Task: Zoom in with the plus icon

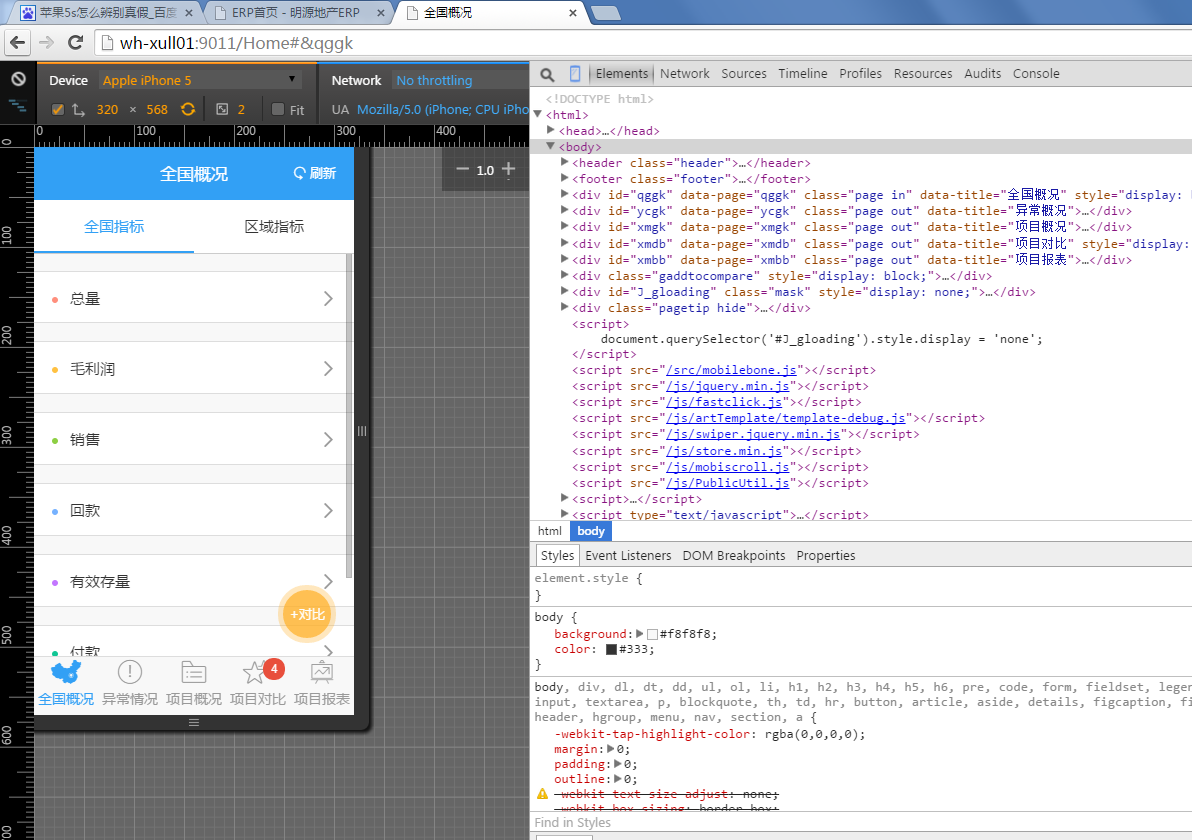Action: [x=509, y=169]
